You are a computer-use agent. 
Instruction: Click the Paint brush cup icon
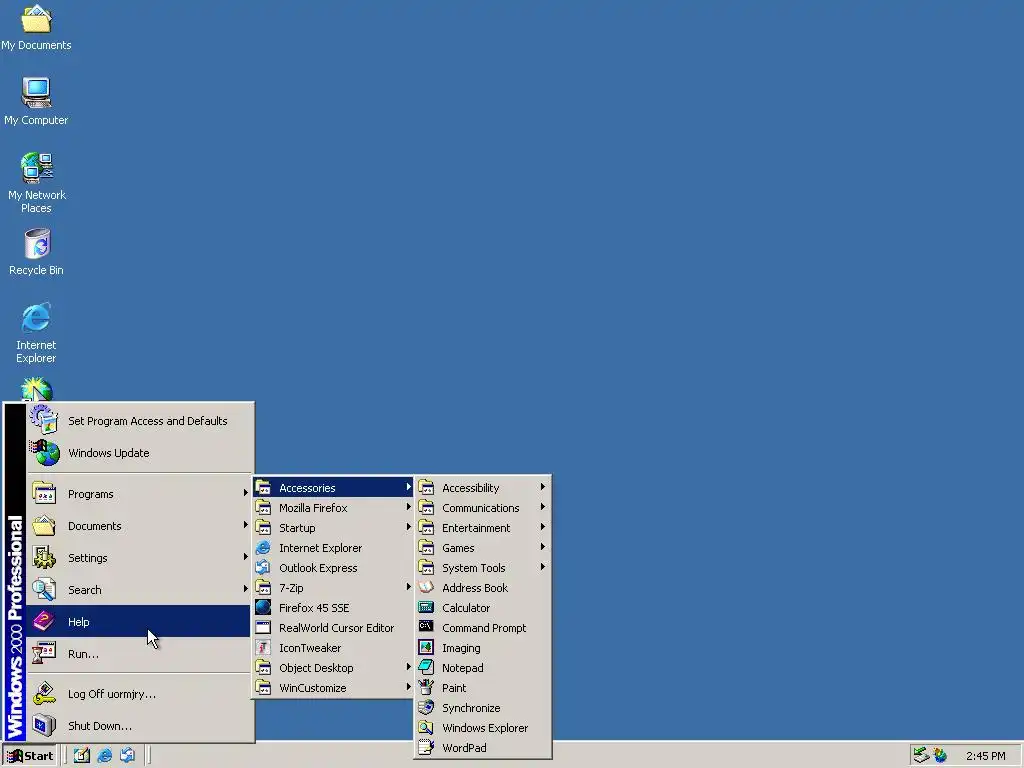point(426,687)
